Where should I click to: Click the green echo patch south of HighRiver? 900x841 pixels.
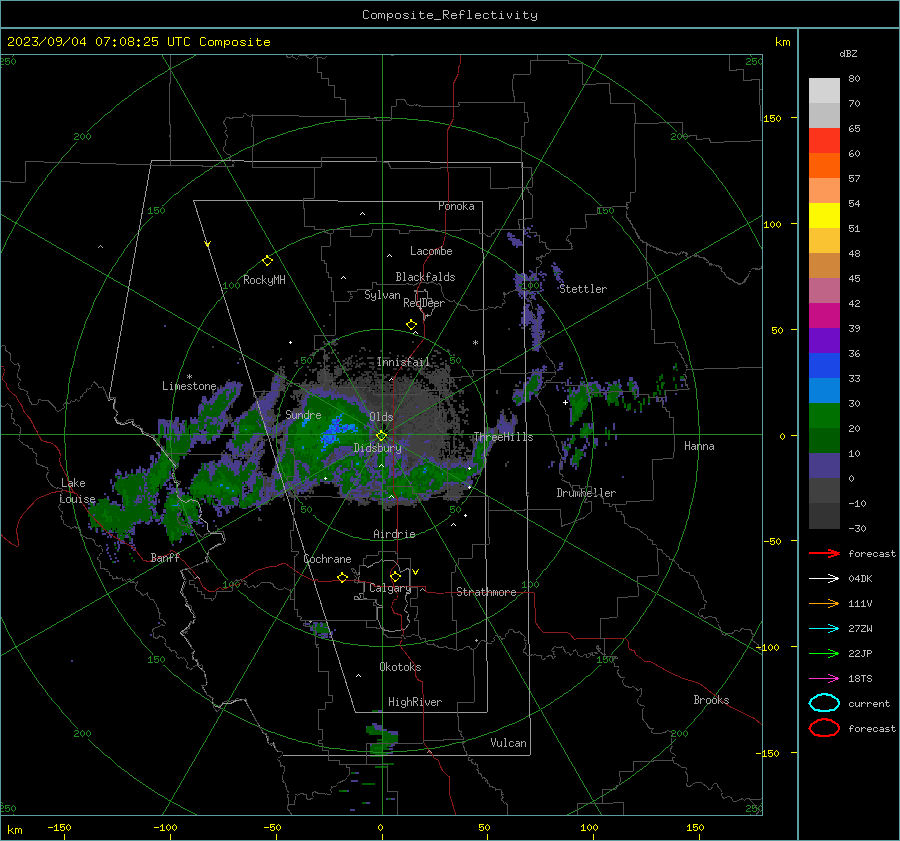(381, 739)
